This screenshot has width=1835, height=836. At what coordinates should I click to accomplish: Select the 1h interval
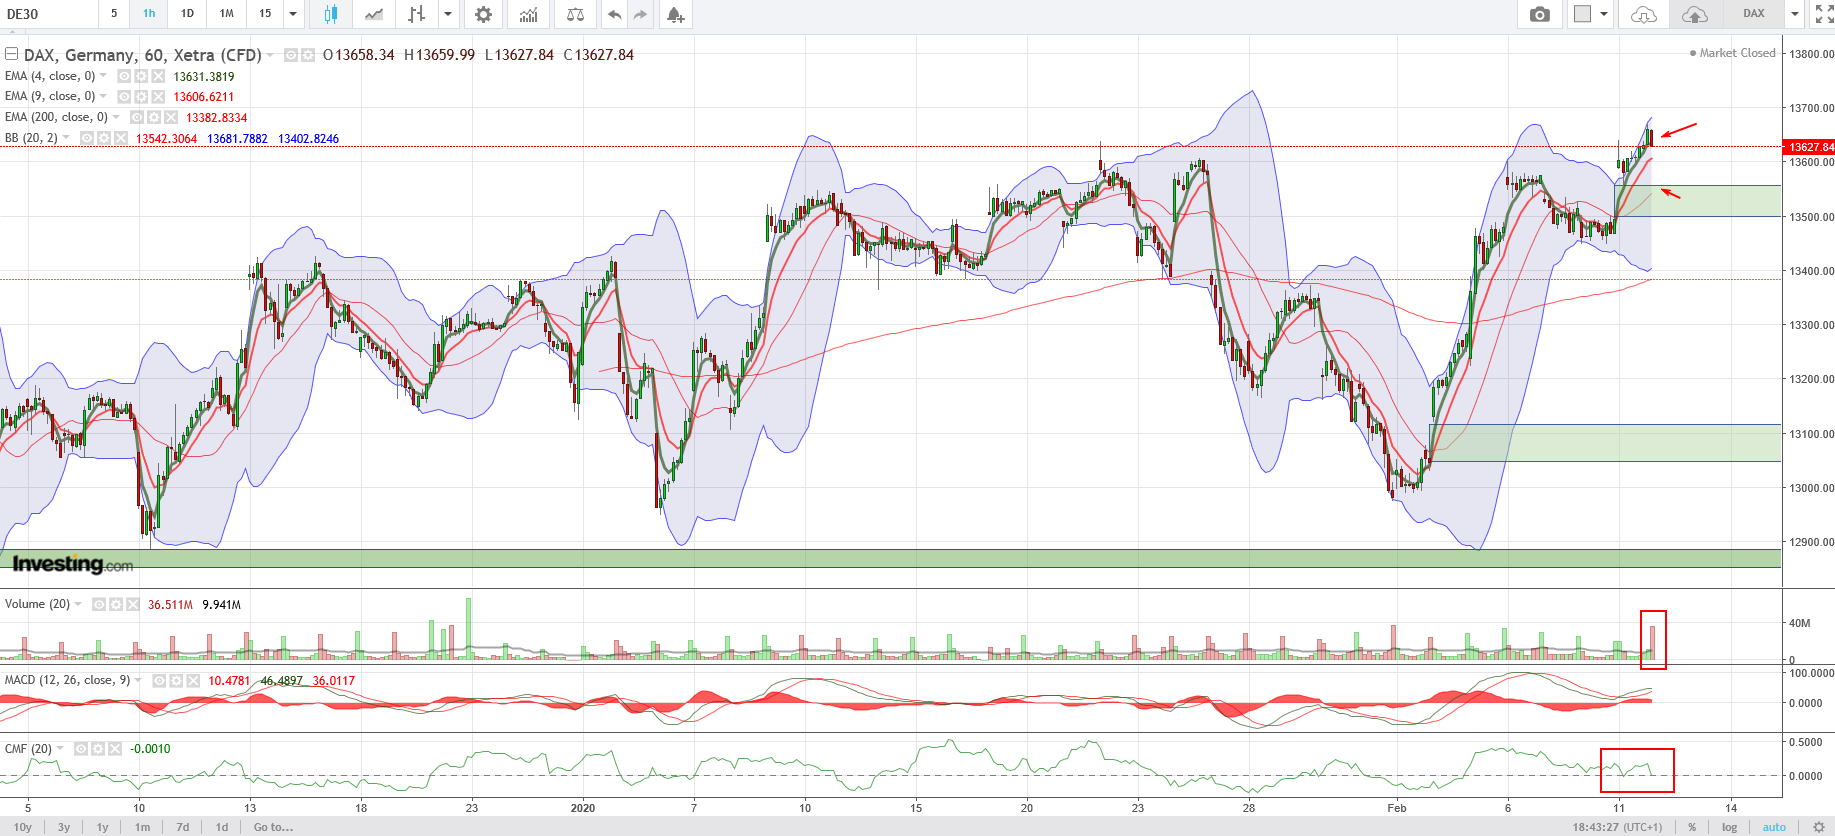coord(149,14)
